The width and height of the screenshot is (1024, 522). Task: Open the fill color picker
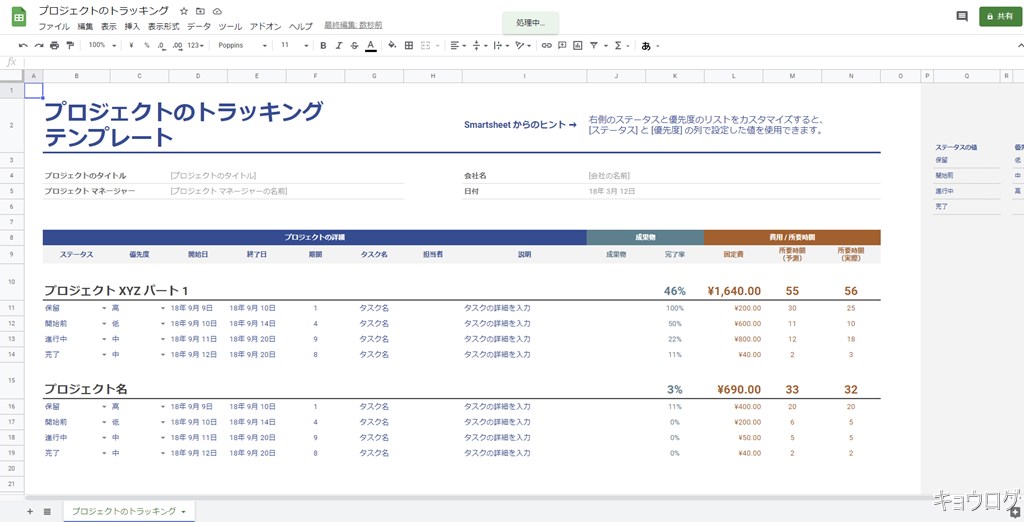tap(392, 46)
